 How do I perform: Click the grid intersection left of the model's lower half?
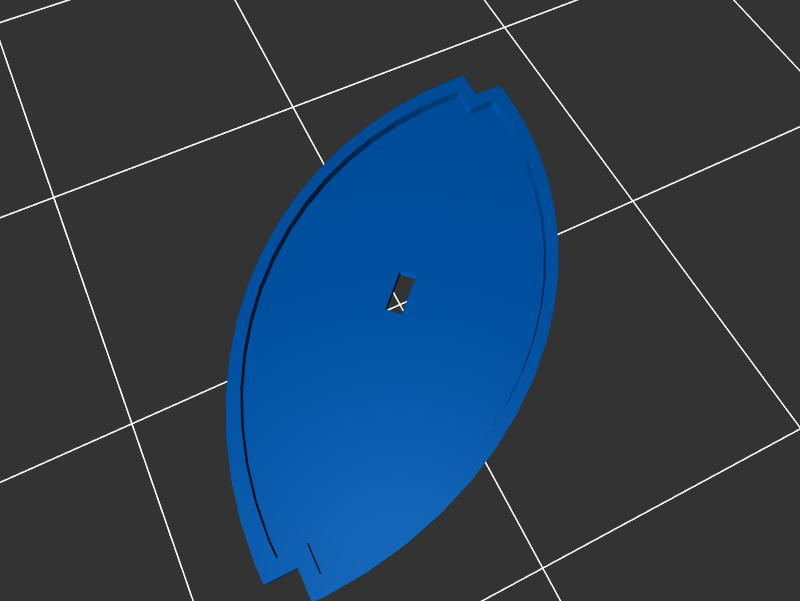132,423
